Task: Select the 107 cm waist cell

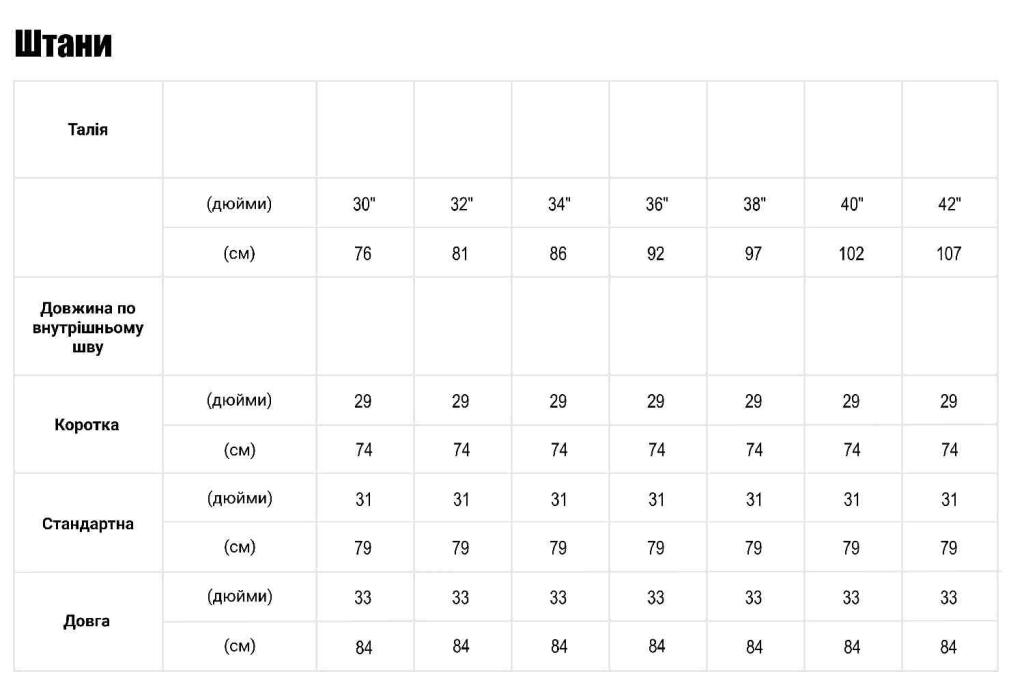Action: click(949, 254)
